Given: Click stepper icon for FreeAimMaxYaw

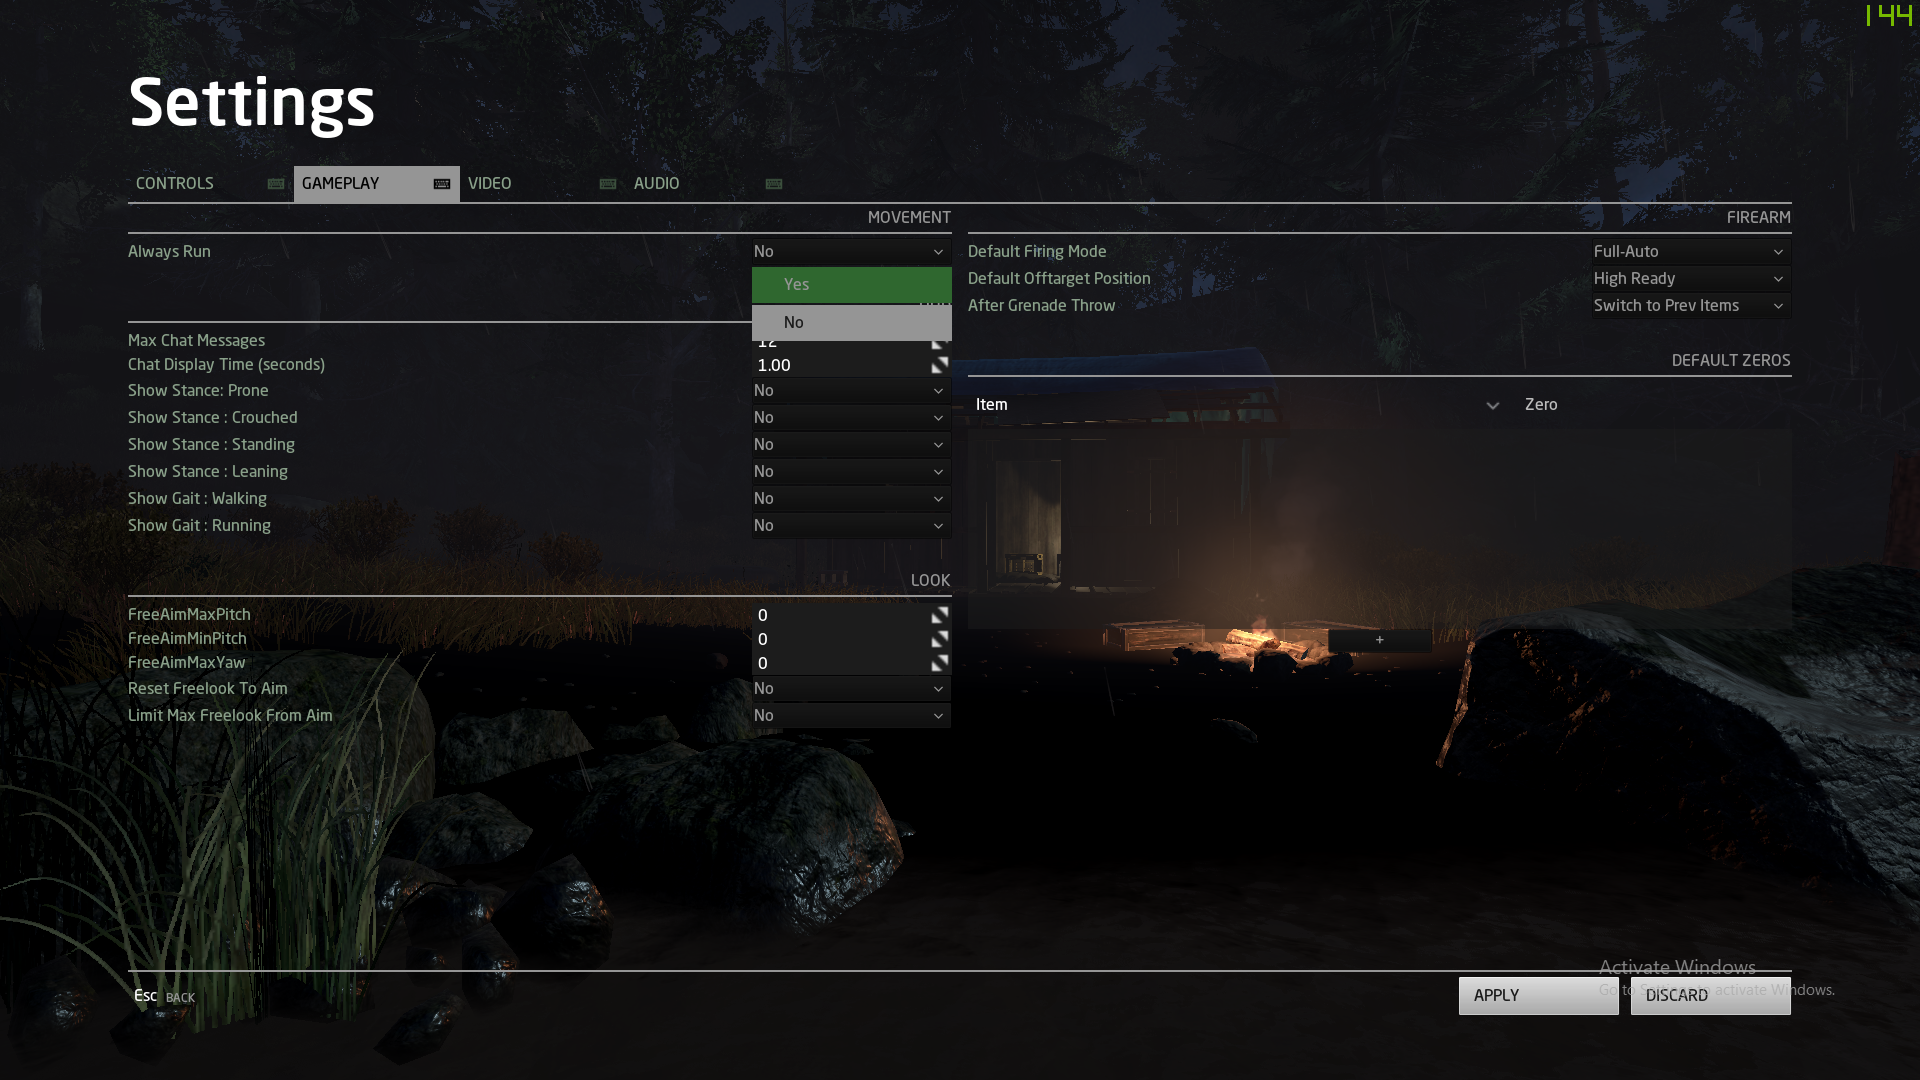Looking at the screenshot, I should coord(940,663).
